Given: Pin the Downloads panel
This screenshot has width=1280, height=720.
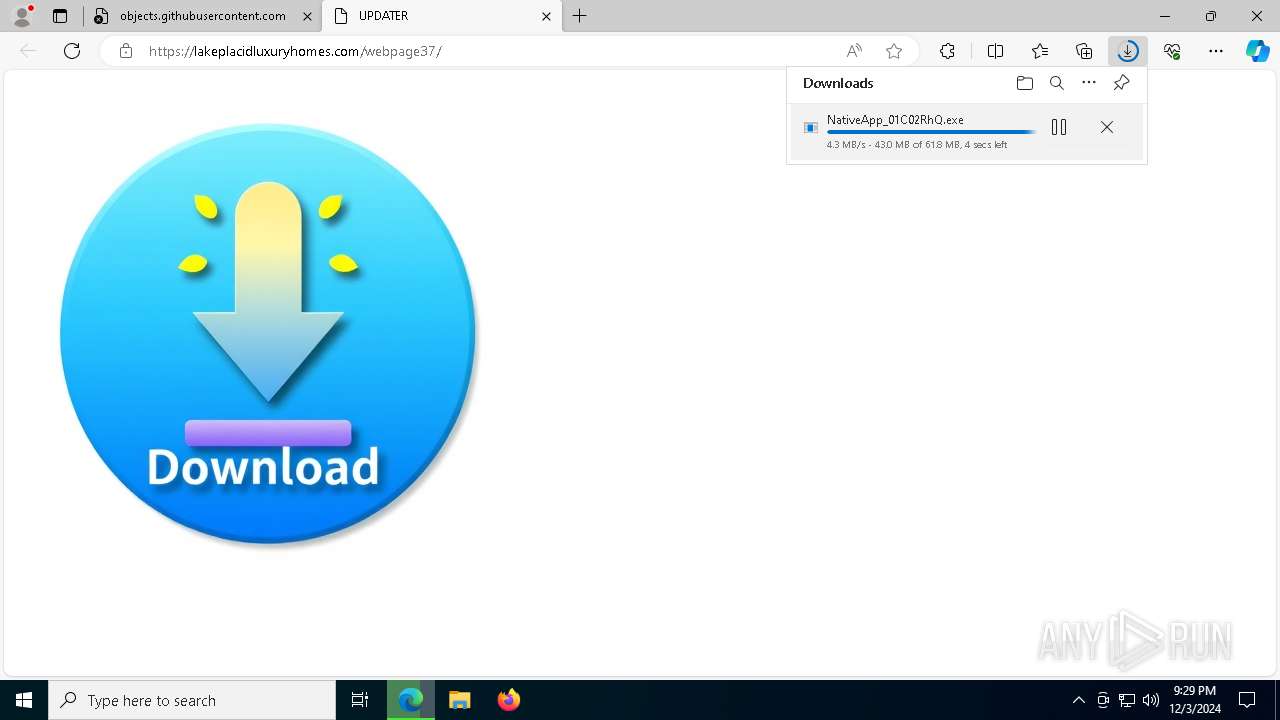Looking at the screenshot, I should click(x=1121, y=83).
